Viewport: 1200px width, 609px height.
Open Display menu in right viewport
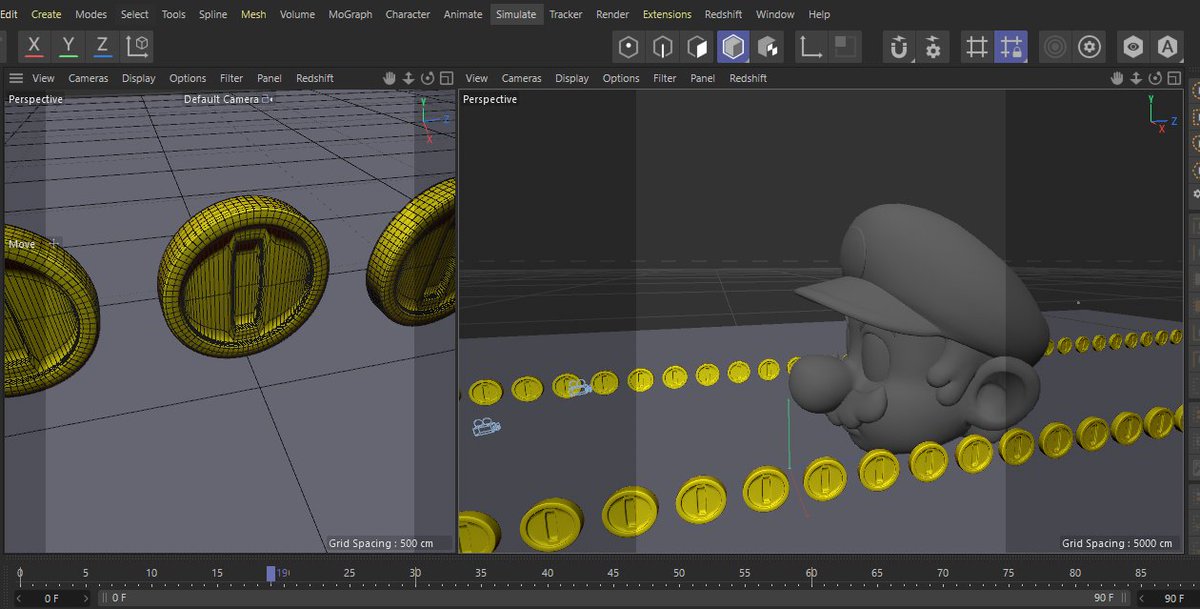click(x=572, y=78)
